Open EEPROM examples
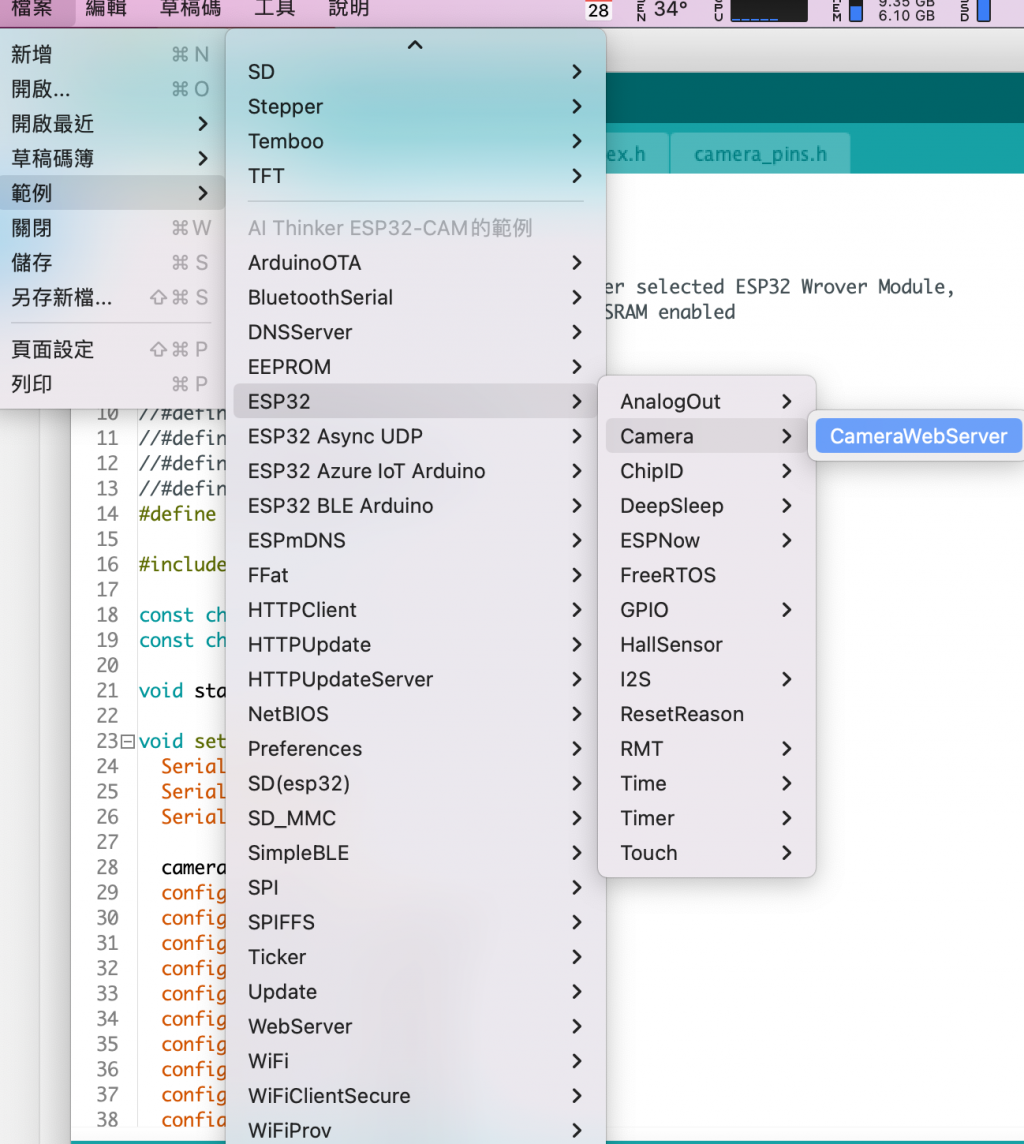This screenshot has height=1144, width=1024. (x=416, y=367)
